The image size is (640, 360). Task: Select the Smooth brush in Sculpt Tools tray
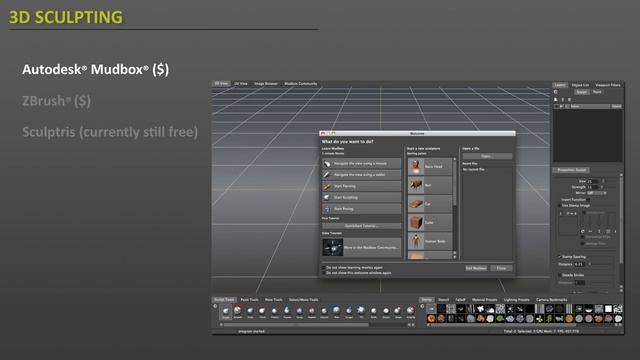tap(238, 312)
